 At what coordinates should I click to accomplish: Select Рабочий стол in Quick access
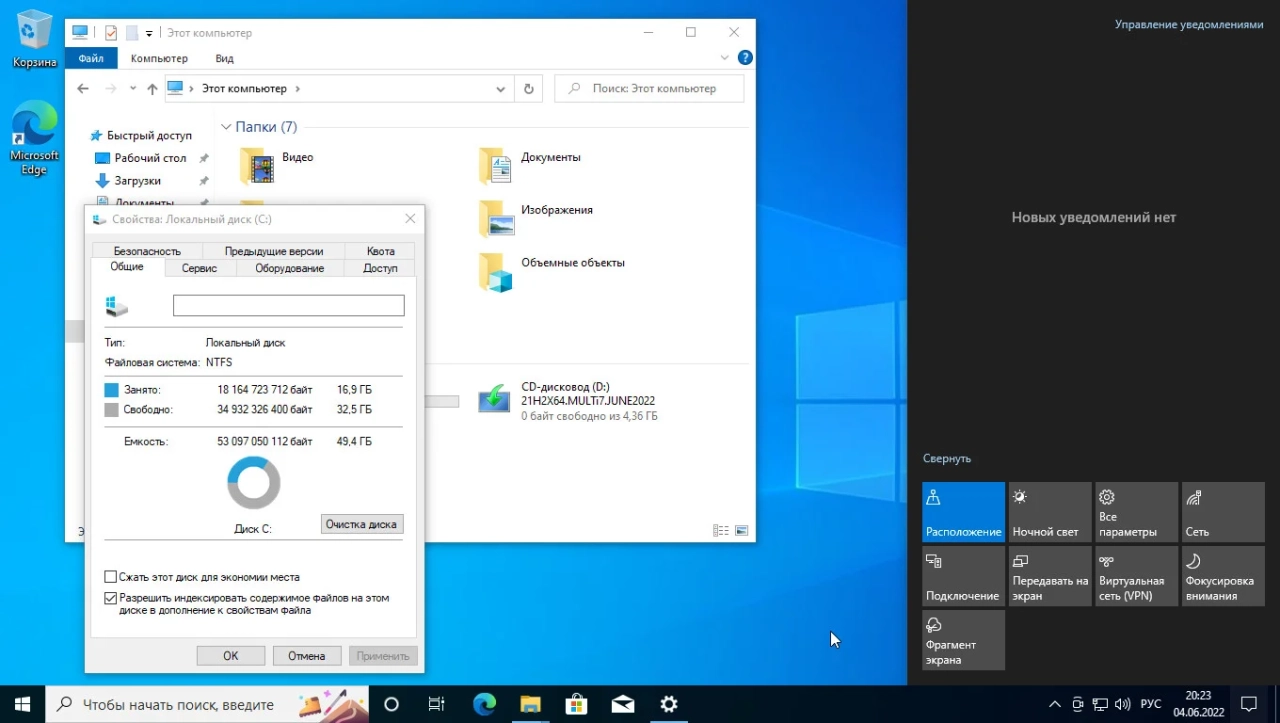tap(150, 158)
